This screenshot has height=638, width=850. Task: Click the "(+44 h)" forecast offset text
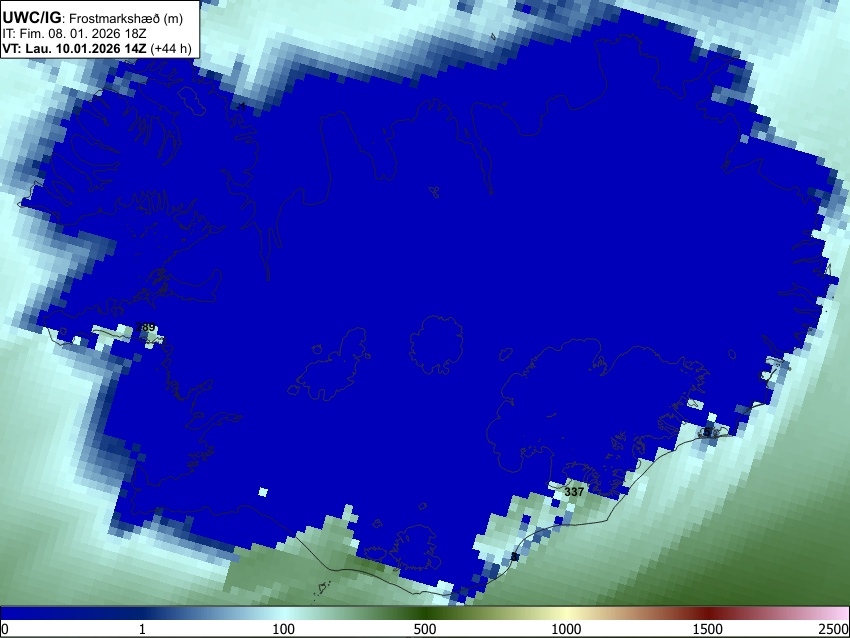coord(171,49)
